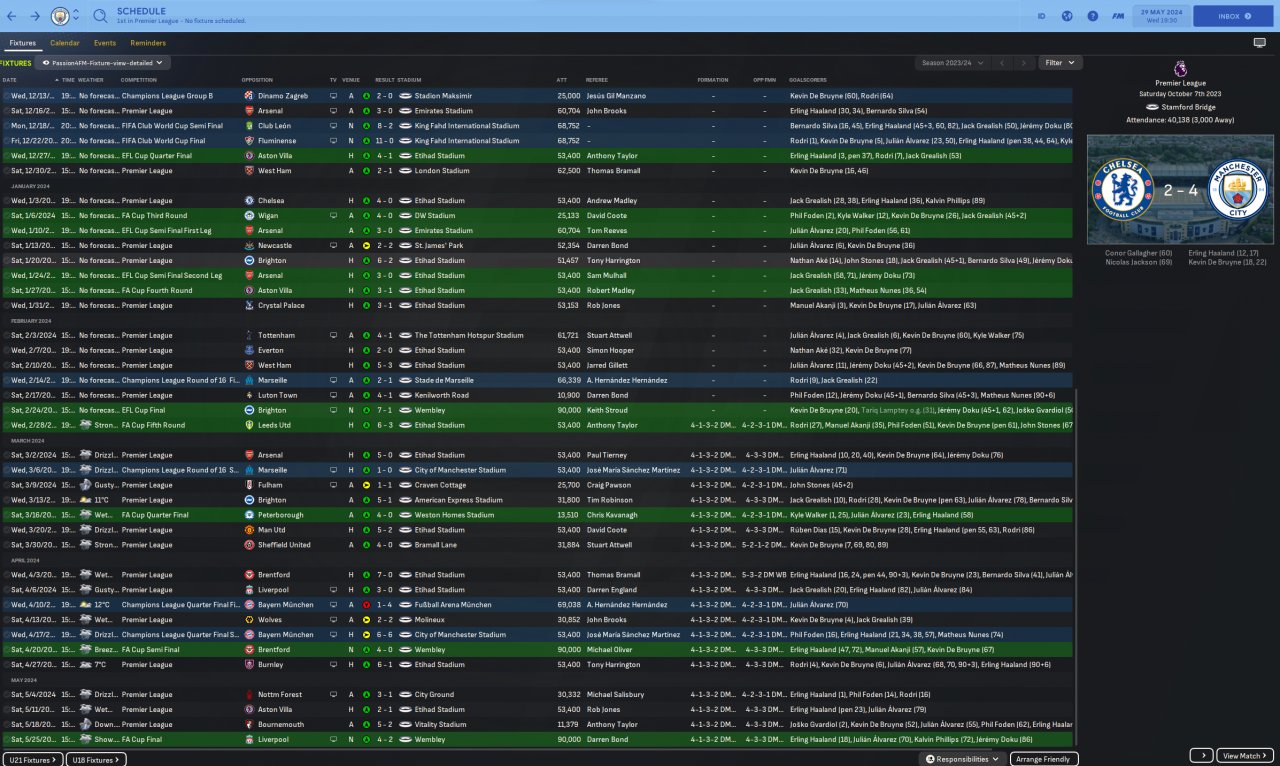
Task: Click the fixtures list vertical scrollbar
Action: 1076,567
